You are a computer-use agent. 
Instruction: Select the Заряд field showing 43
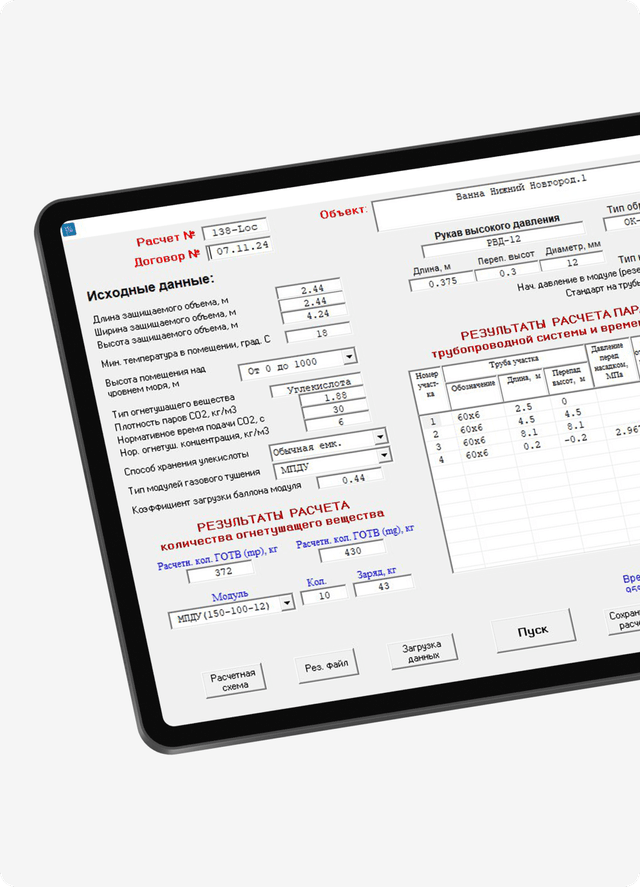[x=383, y=586]
